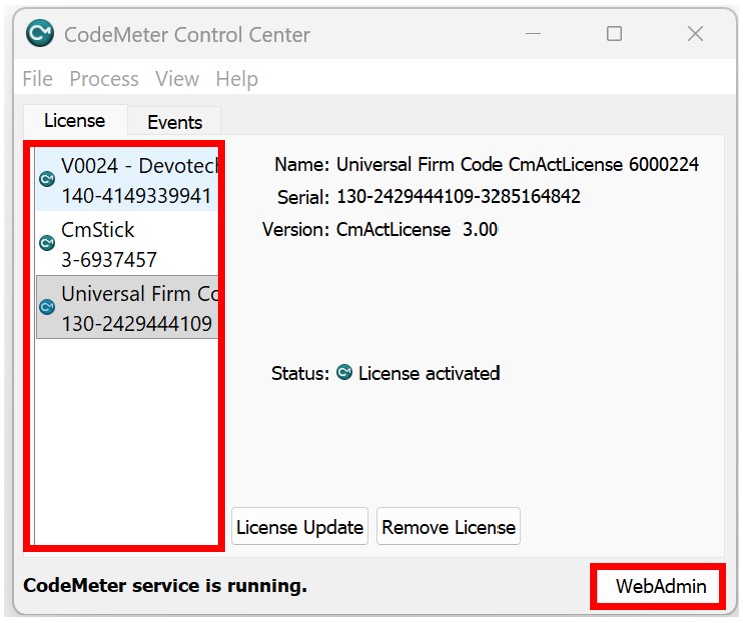
Task: Click the CodeMeter Control Center window title
Action: coord(187,35)
